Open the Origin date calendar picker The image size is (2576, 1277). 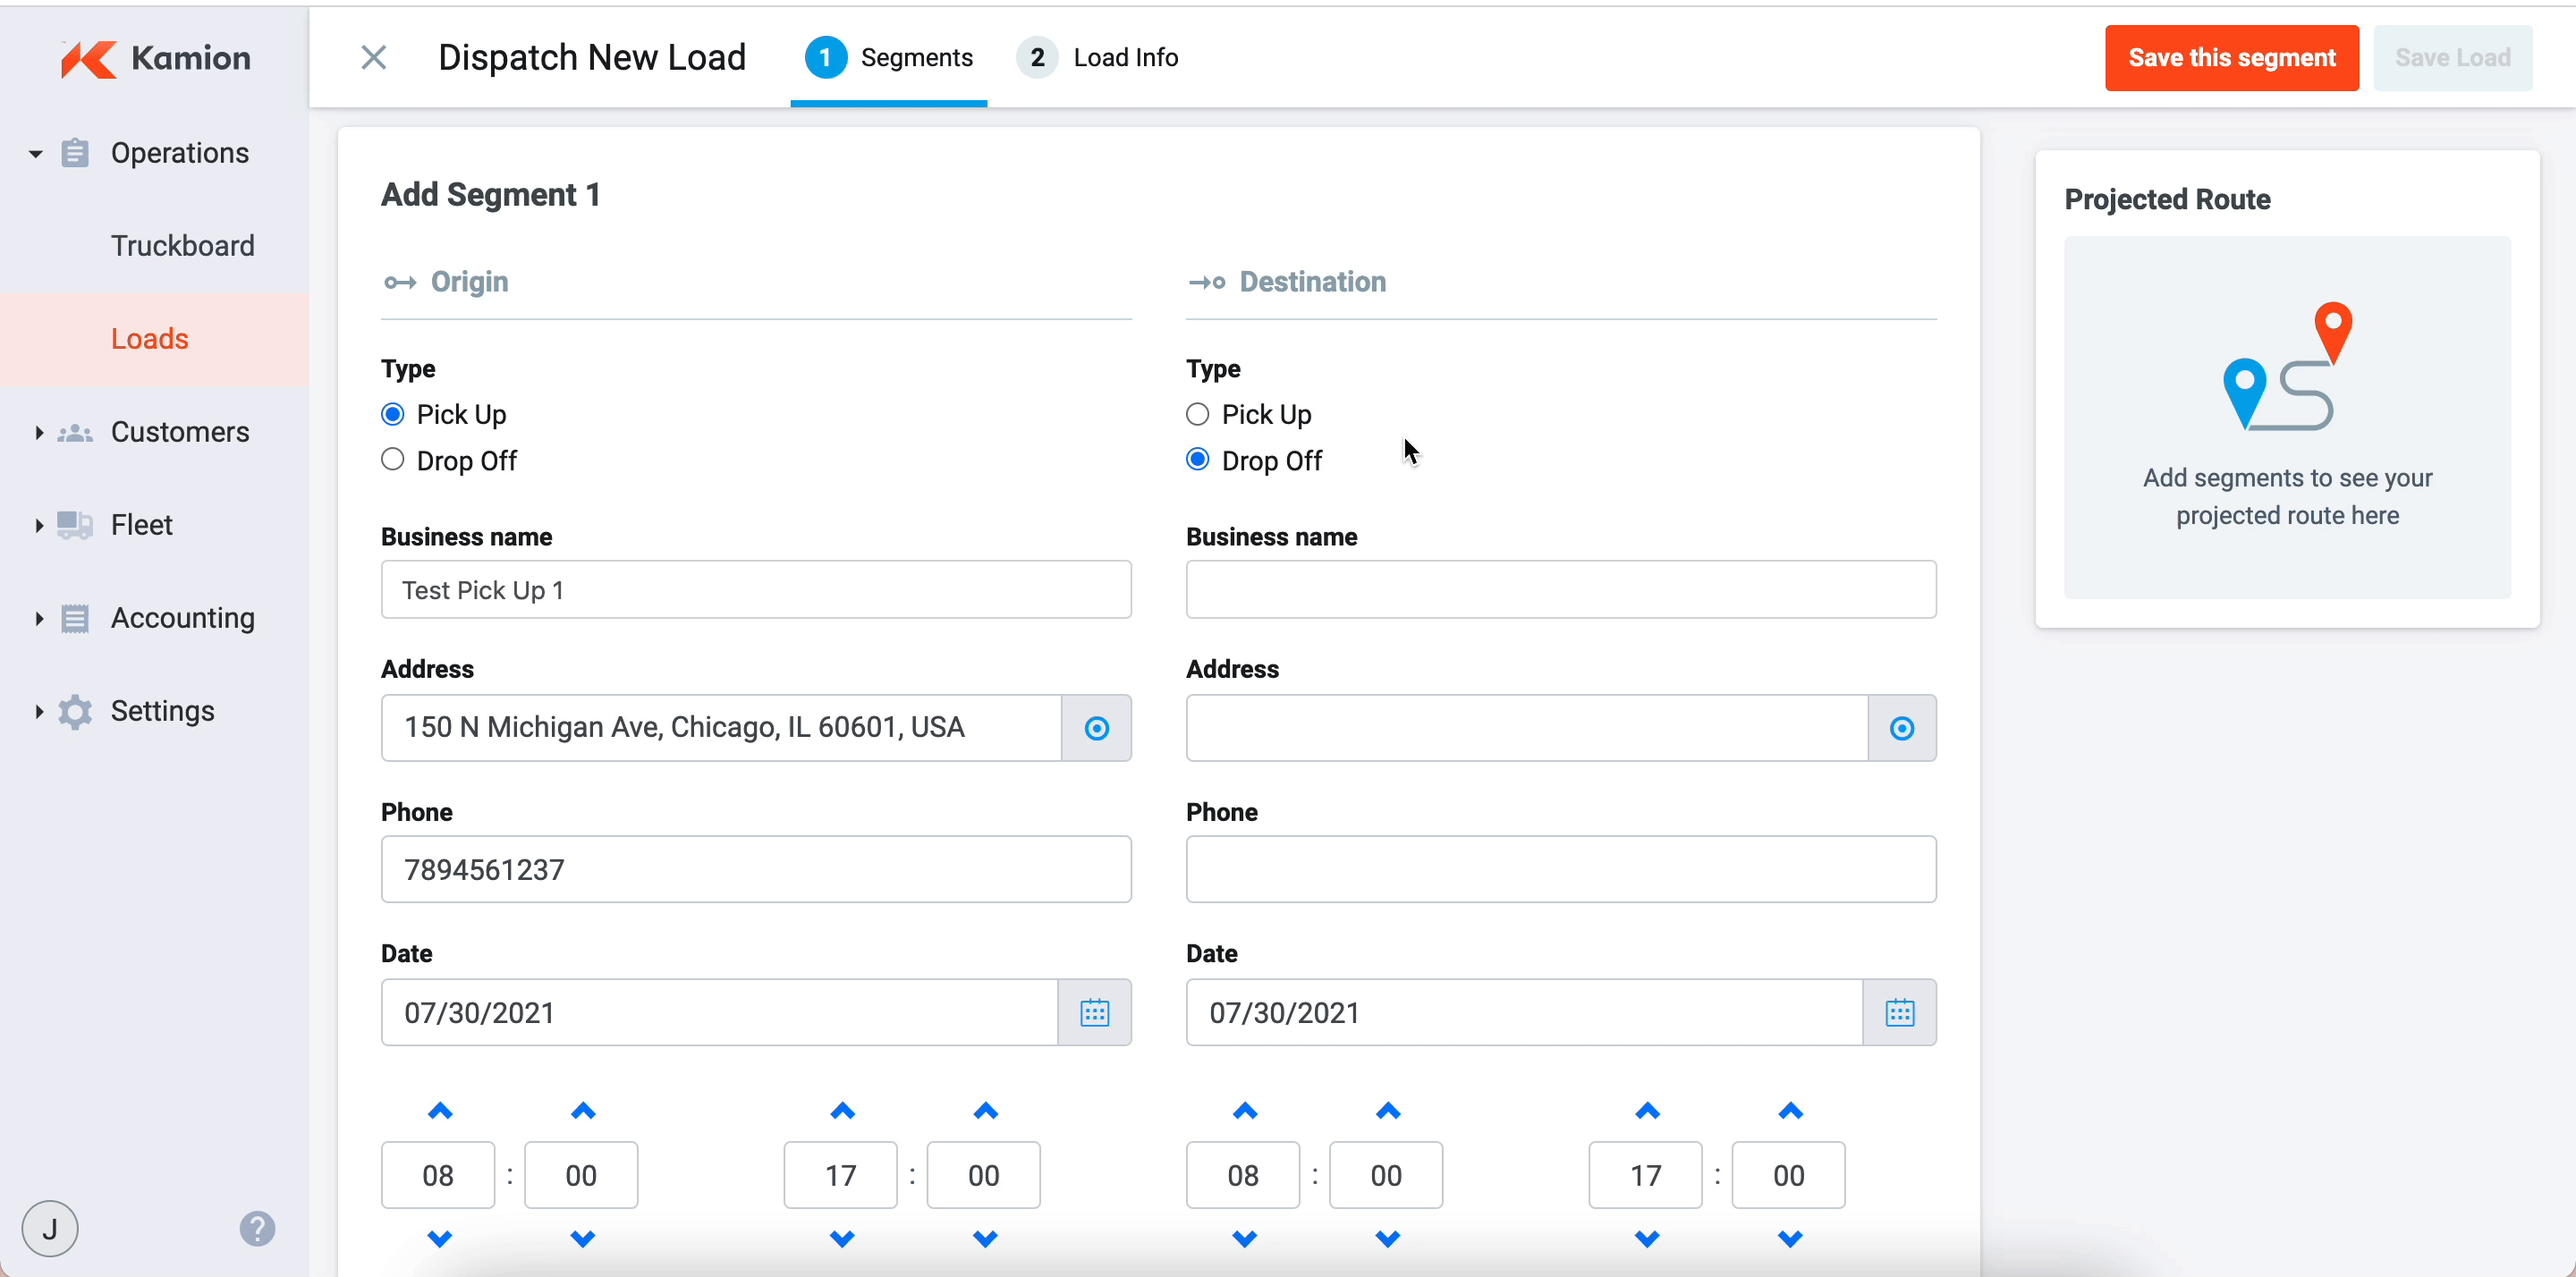[1094, 1012]
